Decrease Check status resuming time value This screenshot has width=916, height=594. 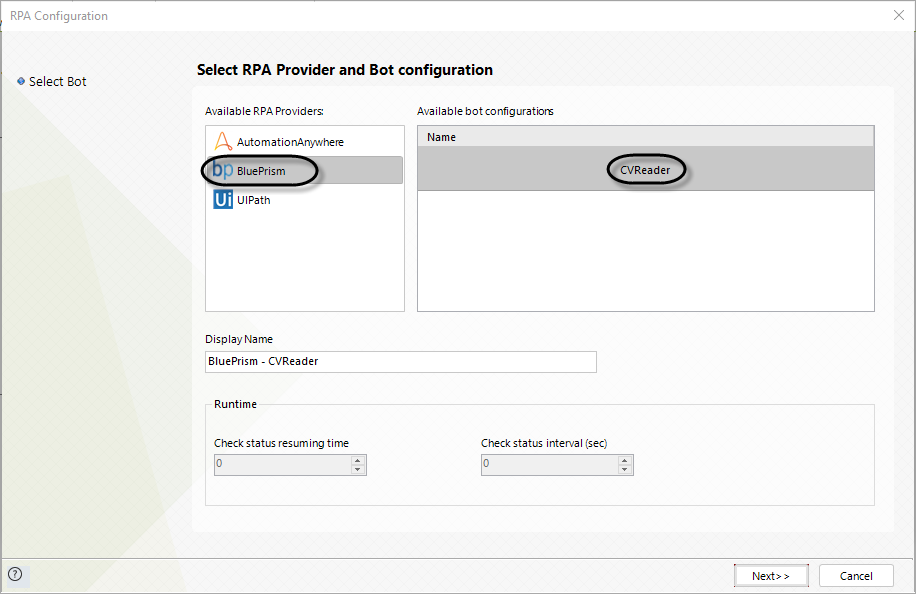[358, 470]
